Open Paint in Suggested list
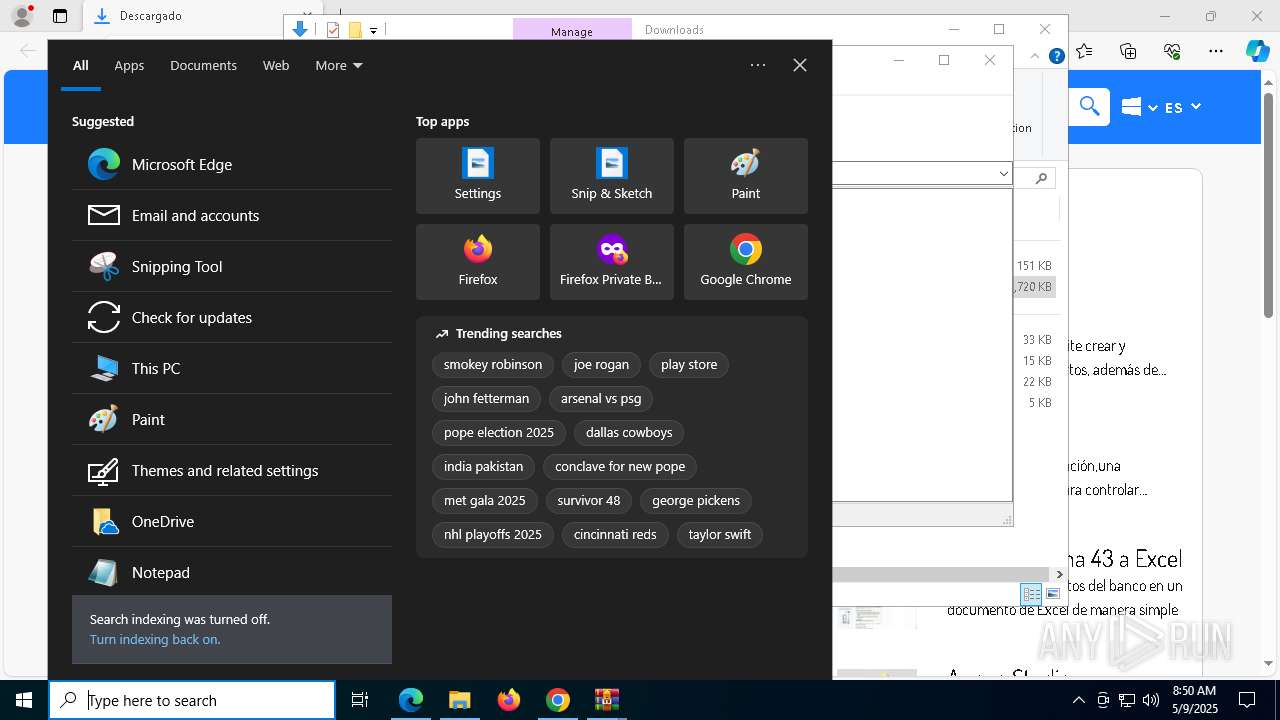Screen dimensions: 1280x720 coord(232,419)
